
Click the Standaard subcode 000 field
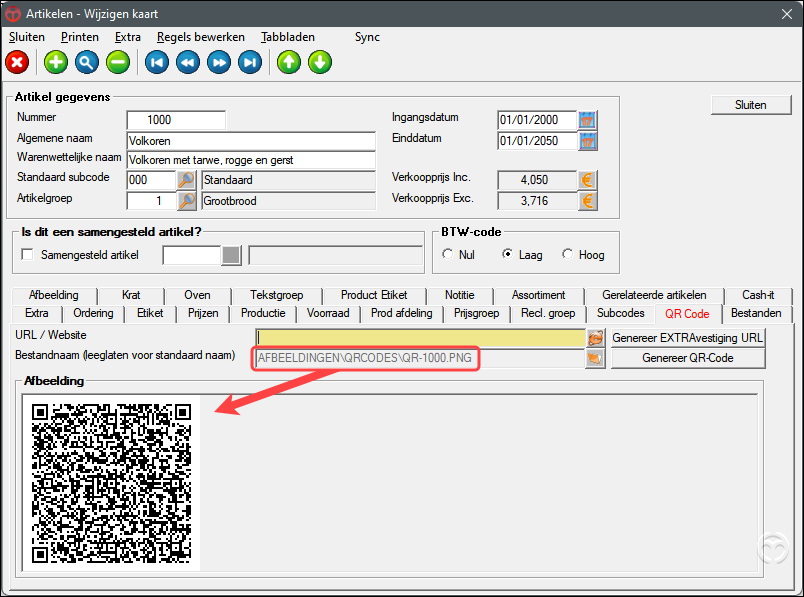tap(151, 180)
